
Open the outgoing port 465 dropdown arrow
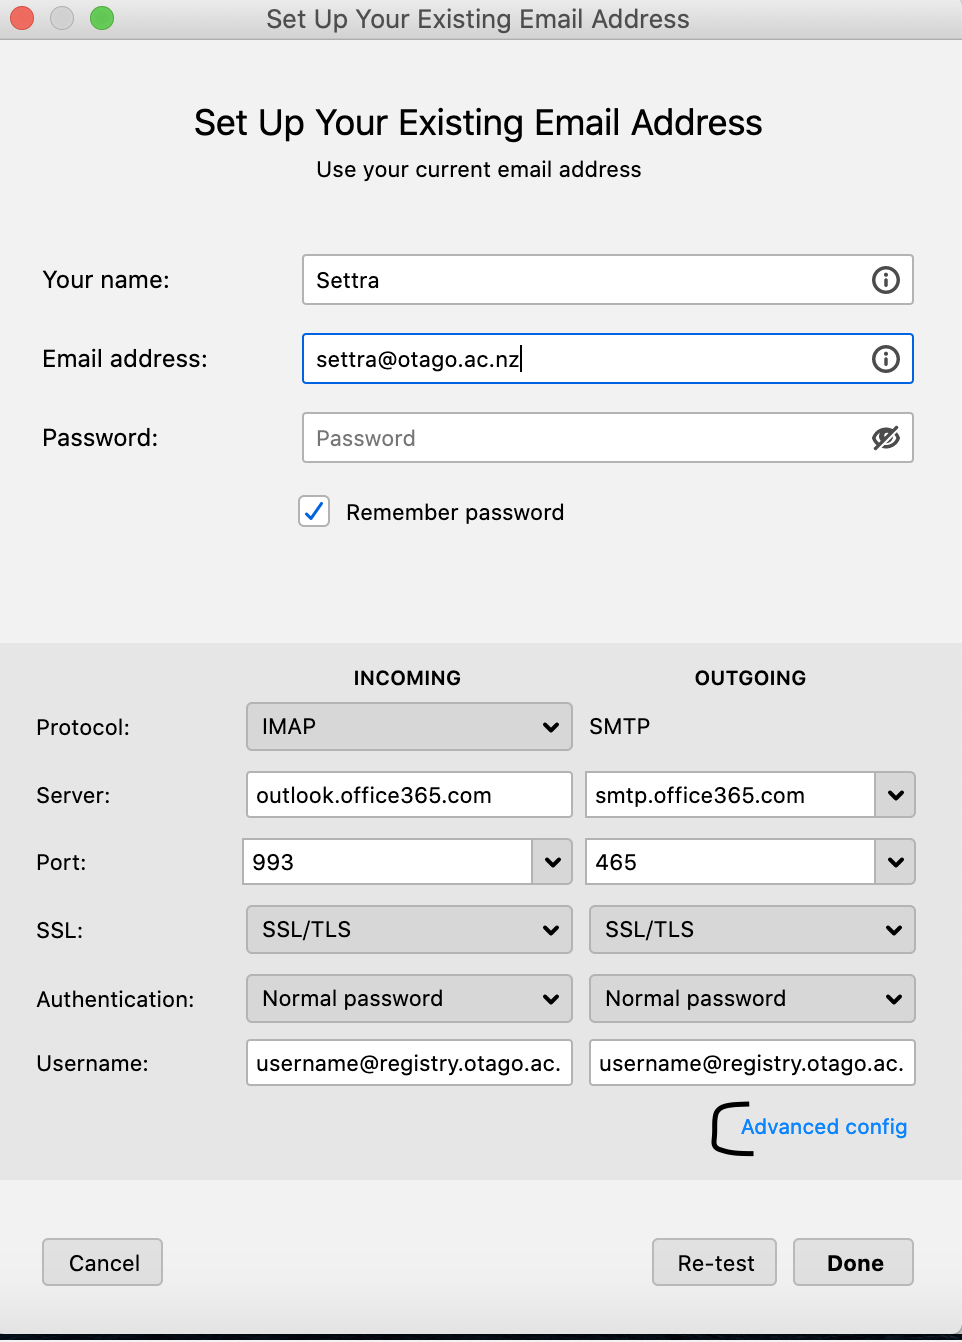pos(895,862)
